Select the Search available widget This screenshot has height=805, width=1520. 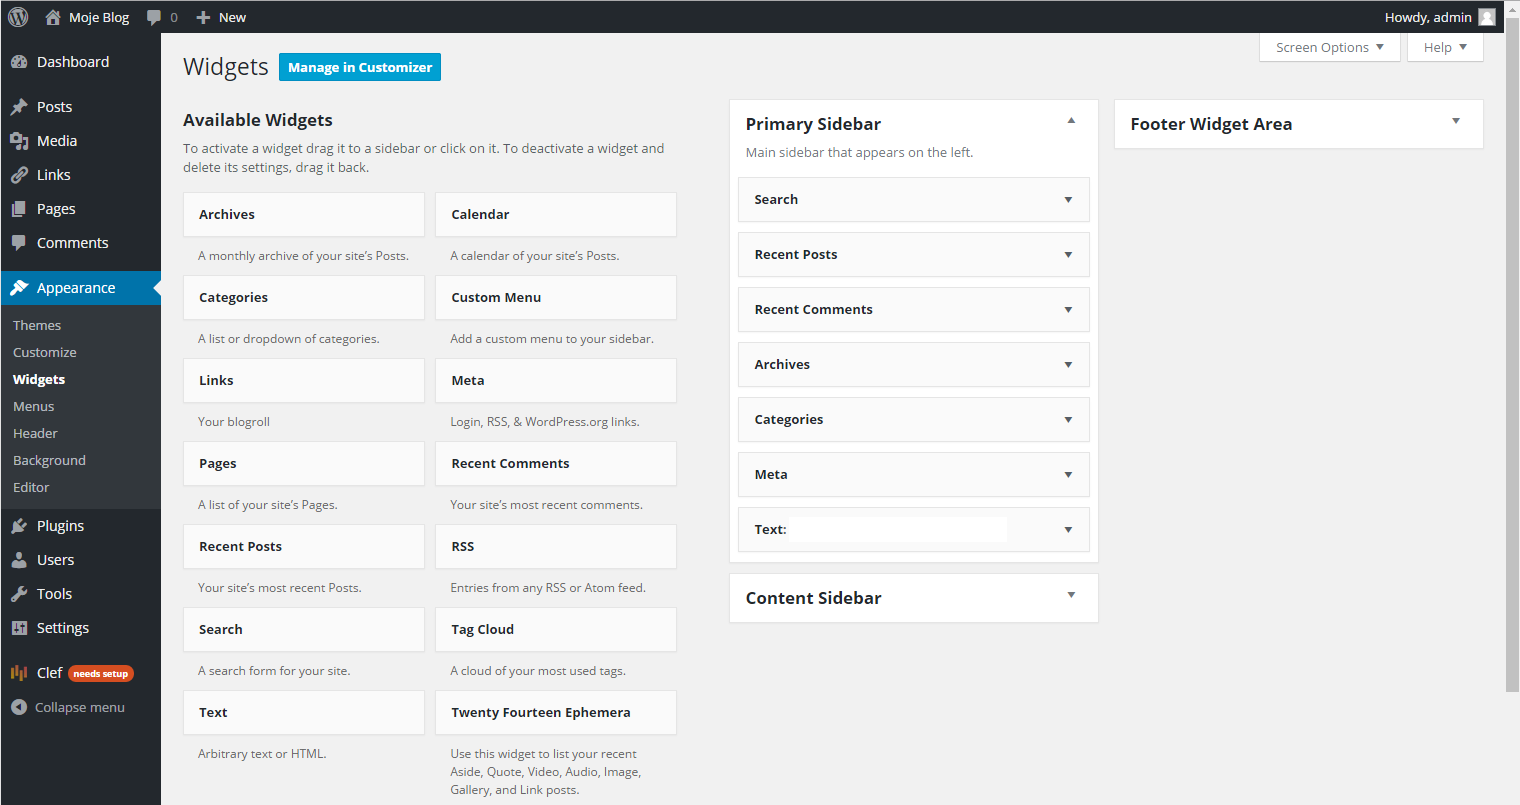point(304,630)
